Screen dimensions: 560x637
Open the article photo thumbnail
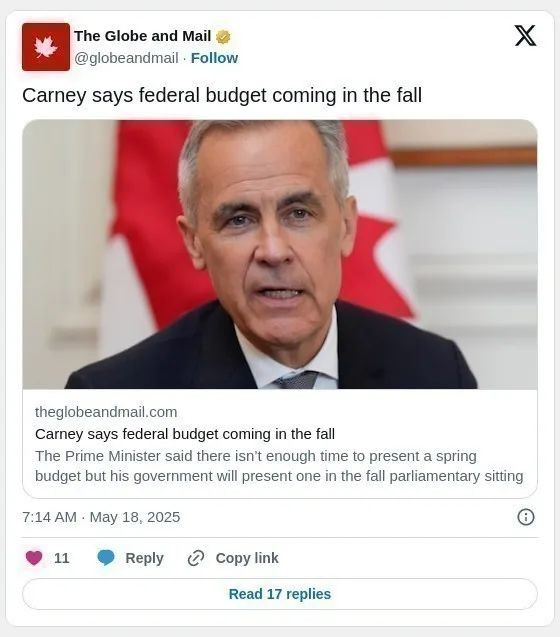pos(280,254)
